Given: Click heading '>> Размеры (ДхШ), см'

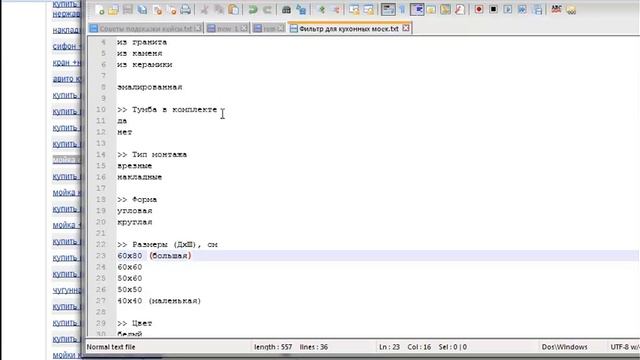Looking at the screenshot, I should [x=167, y=244].
